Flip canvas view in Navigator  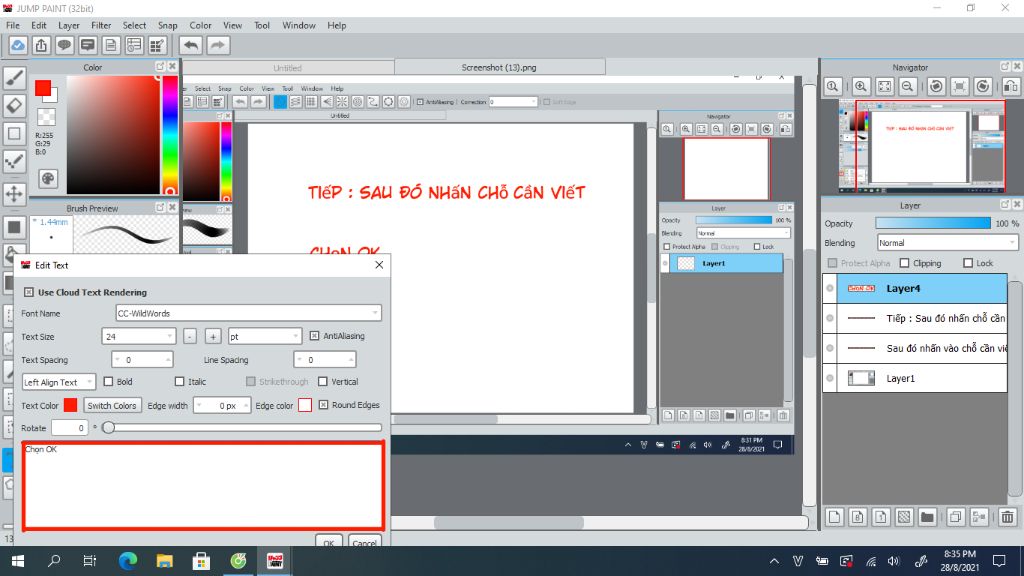point(1010,86)
